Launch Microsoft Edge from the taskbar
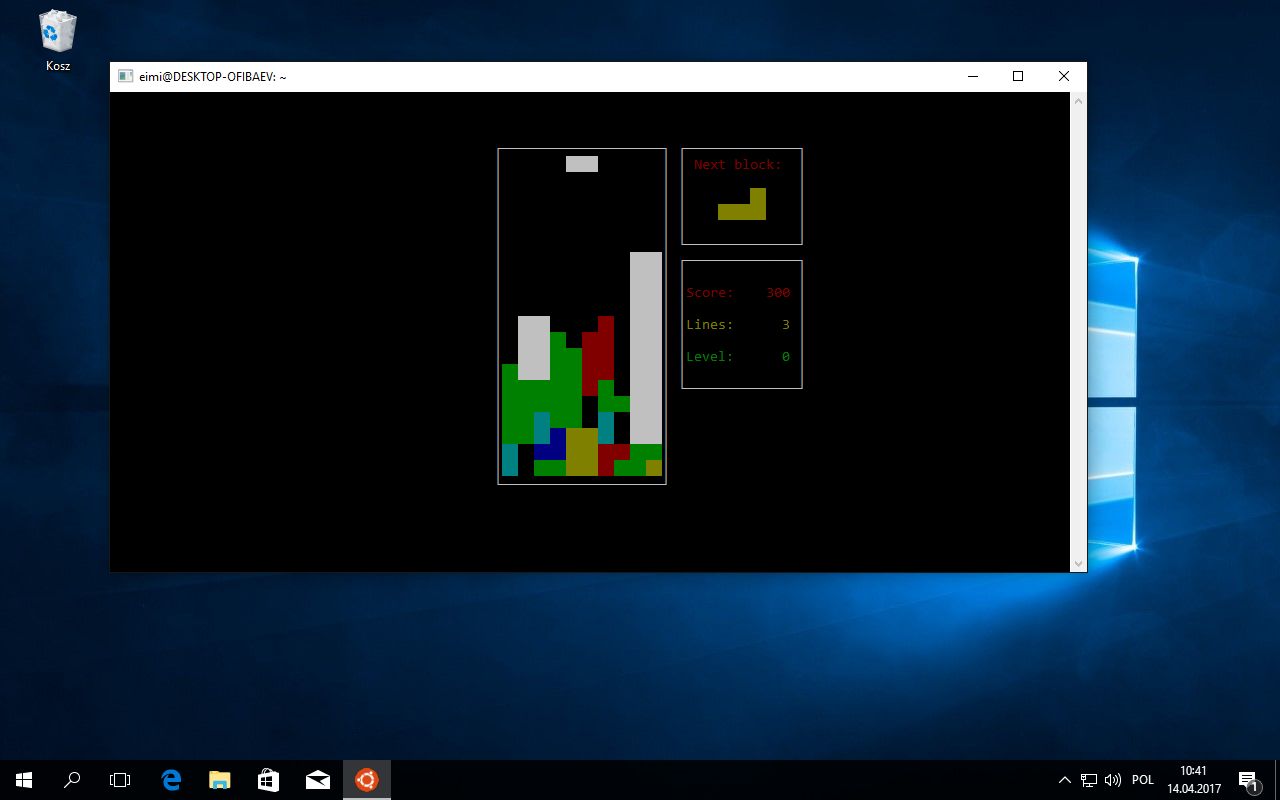This screenshot has height=800, width=1280. 170,779
